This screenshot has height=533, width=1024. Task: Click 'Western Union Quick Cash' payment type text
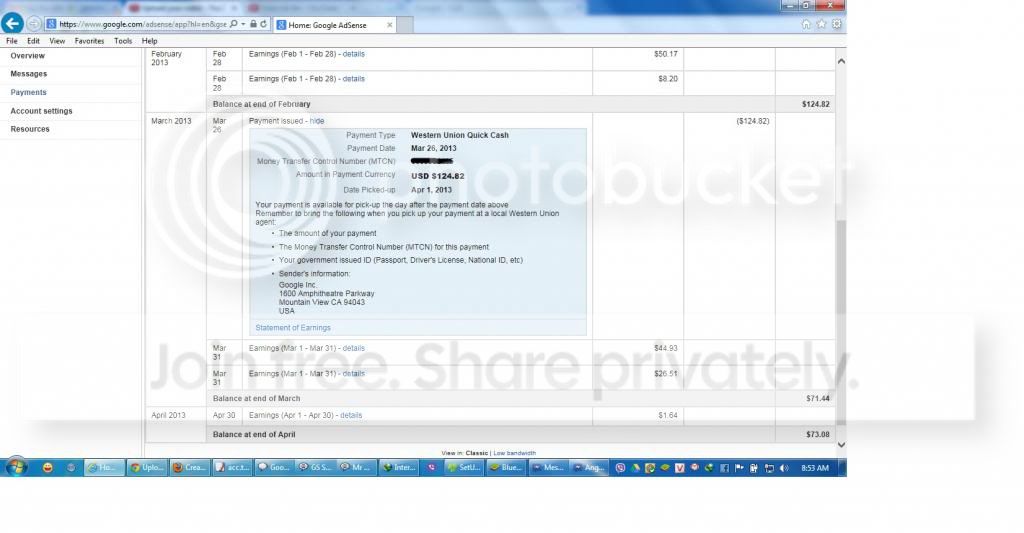pyautogui.click(x=460, y=135)
